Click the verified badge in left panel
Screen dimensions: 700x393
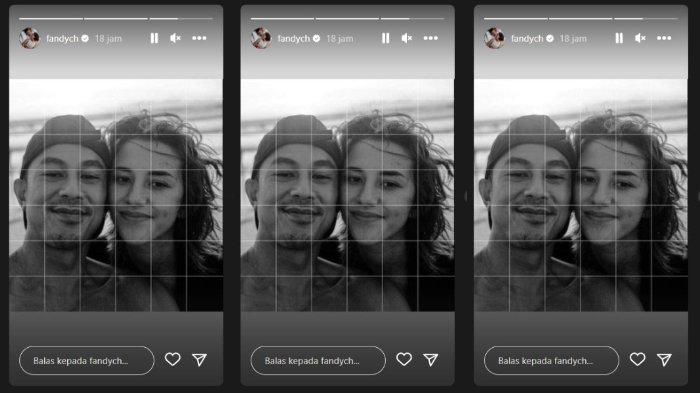click(x=85, y=39)
